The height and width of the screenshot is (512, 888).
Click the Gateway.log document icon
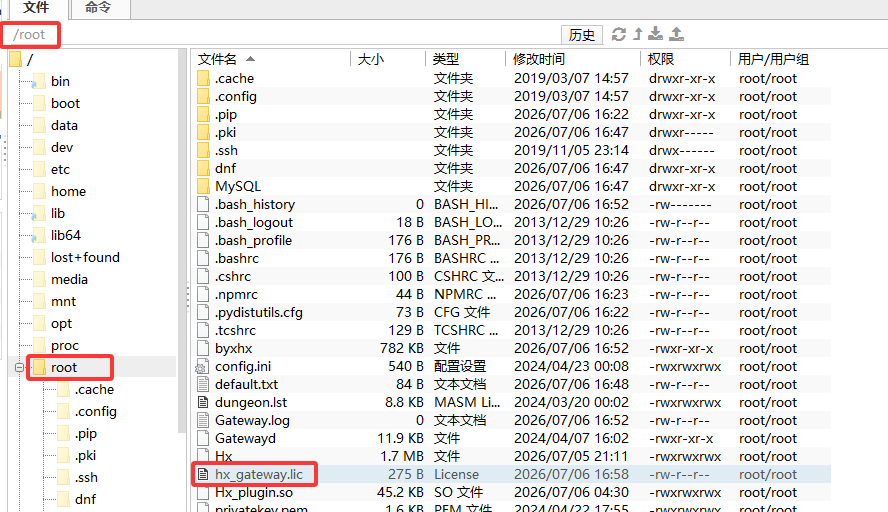click(x=203, y=421)
